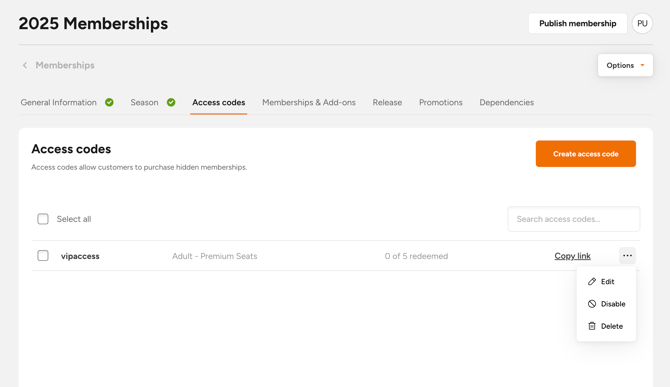670x387 pixels.
Task: Click the green checkmark next to Season
Action: (x=171, y=103)
